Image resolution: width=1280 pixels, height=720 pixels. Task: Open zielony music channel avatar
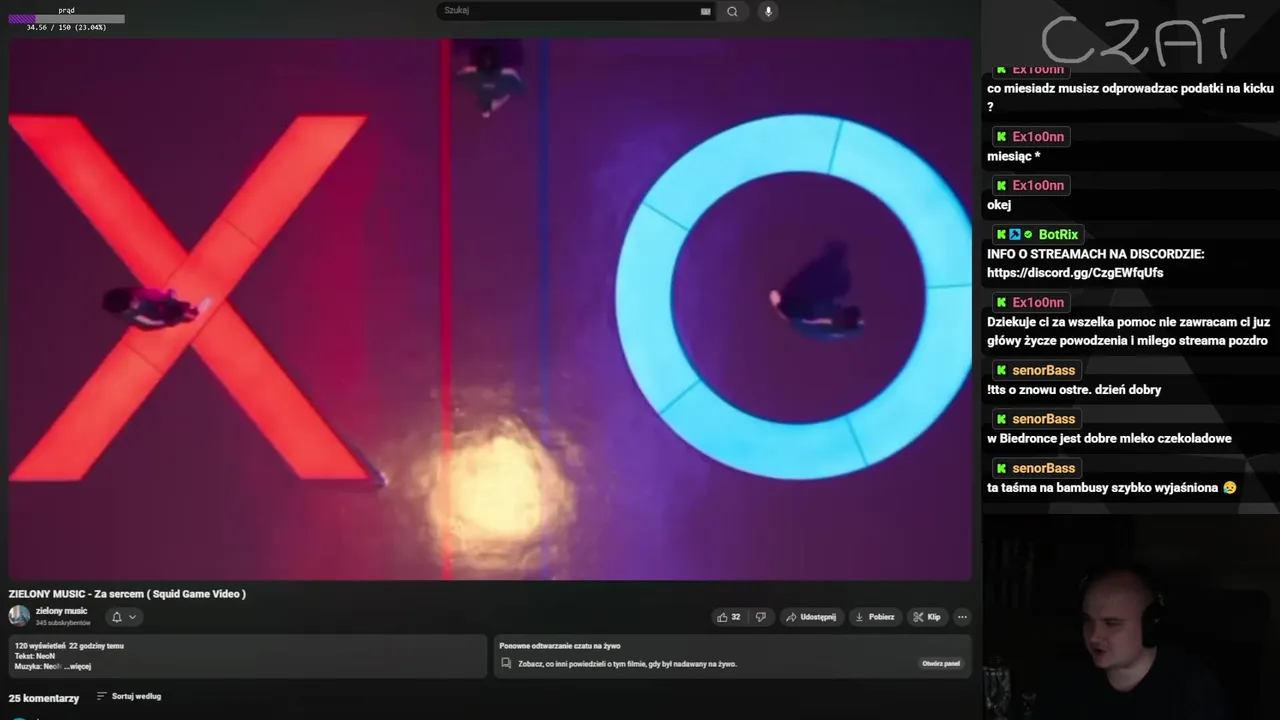pyautogui.click(x=19, y=616)
